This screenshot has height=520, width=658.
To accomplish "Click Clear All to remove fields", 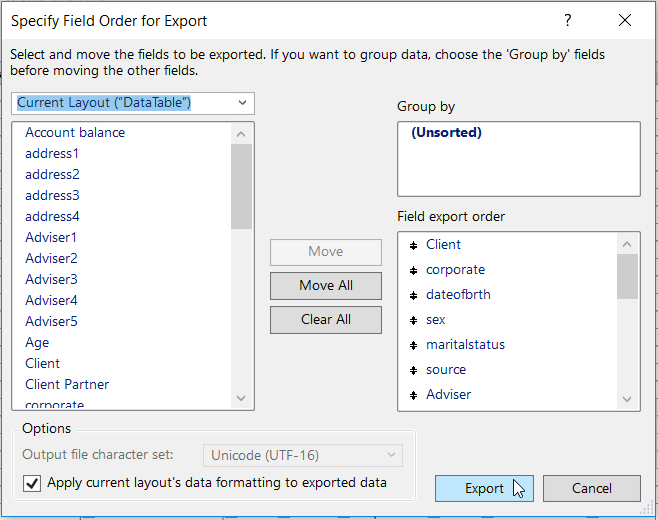I will 326,319.
